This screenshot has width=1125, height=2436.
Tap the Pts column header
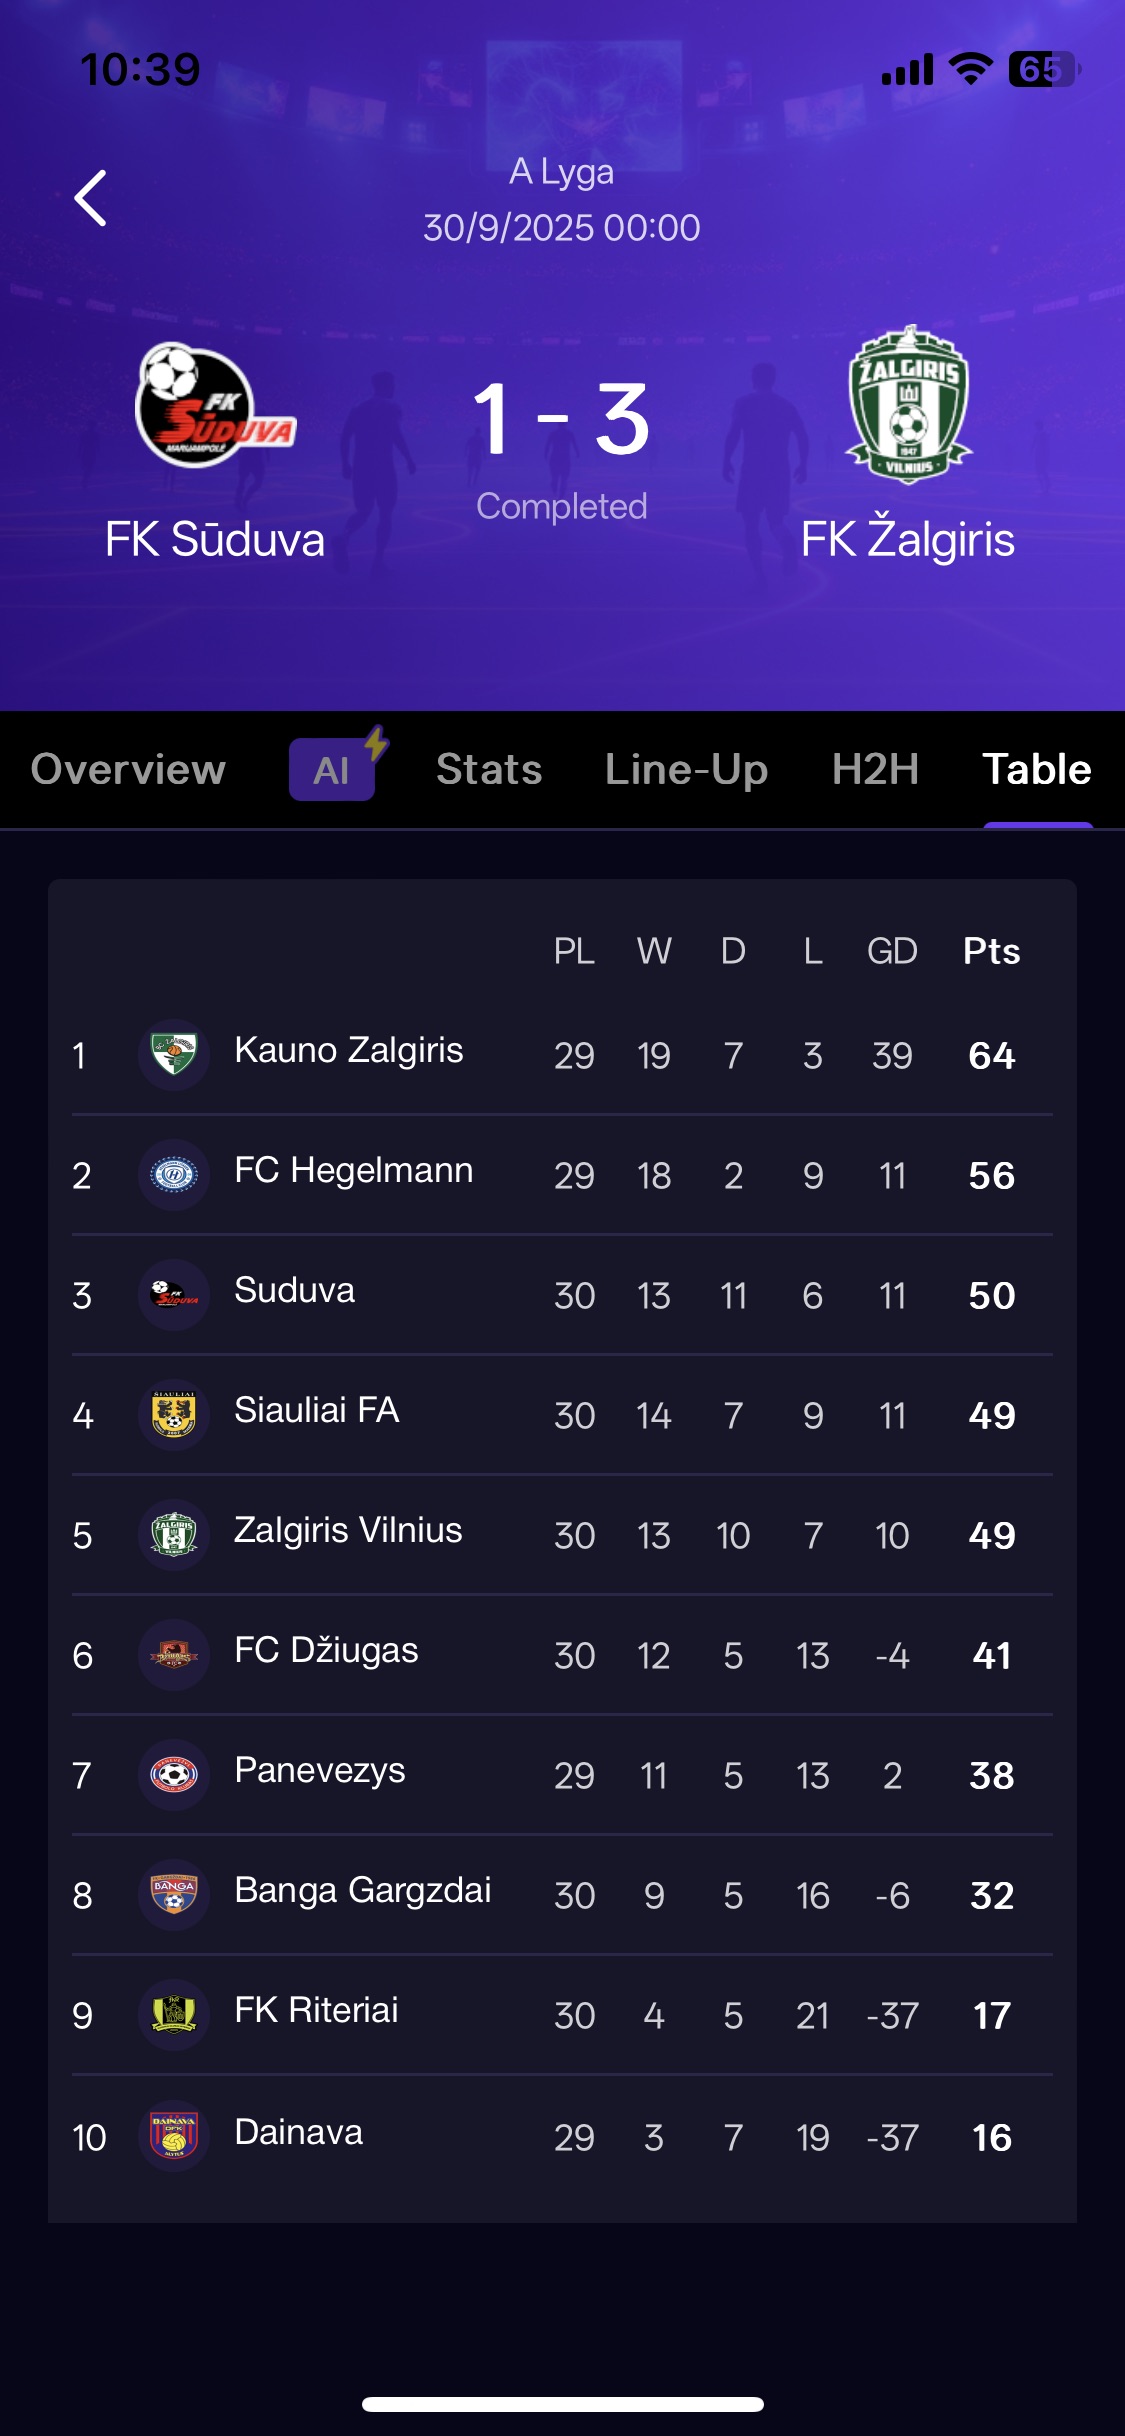tap(991, 951)
